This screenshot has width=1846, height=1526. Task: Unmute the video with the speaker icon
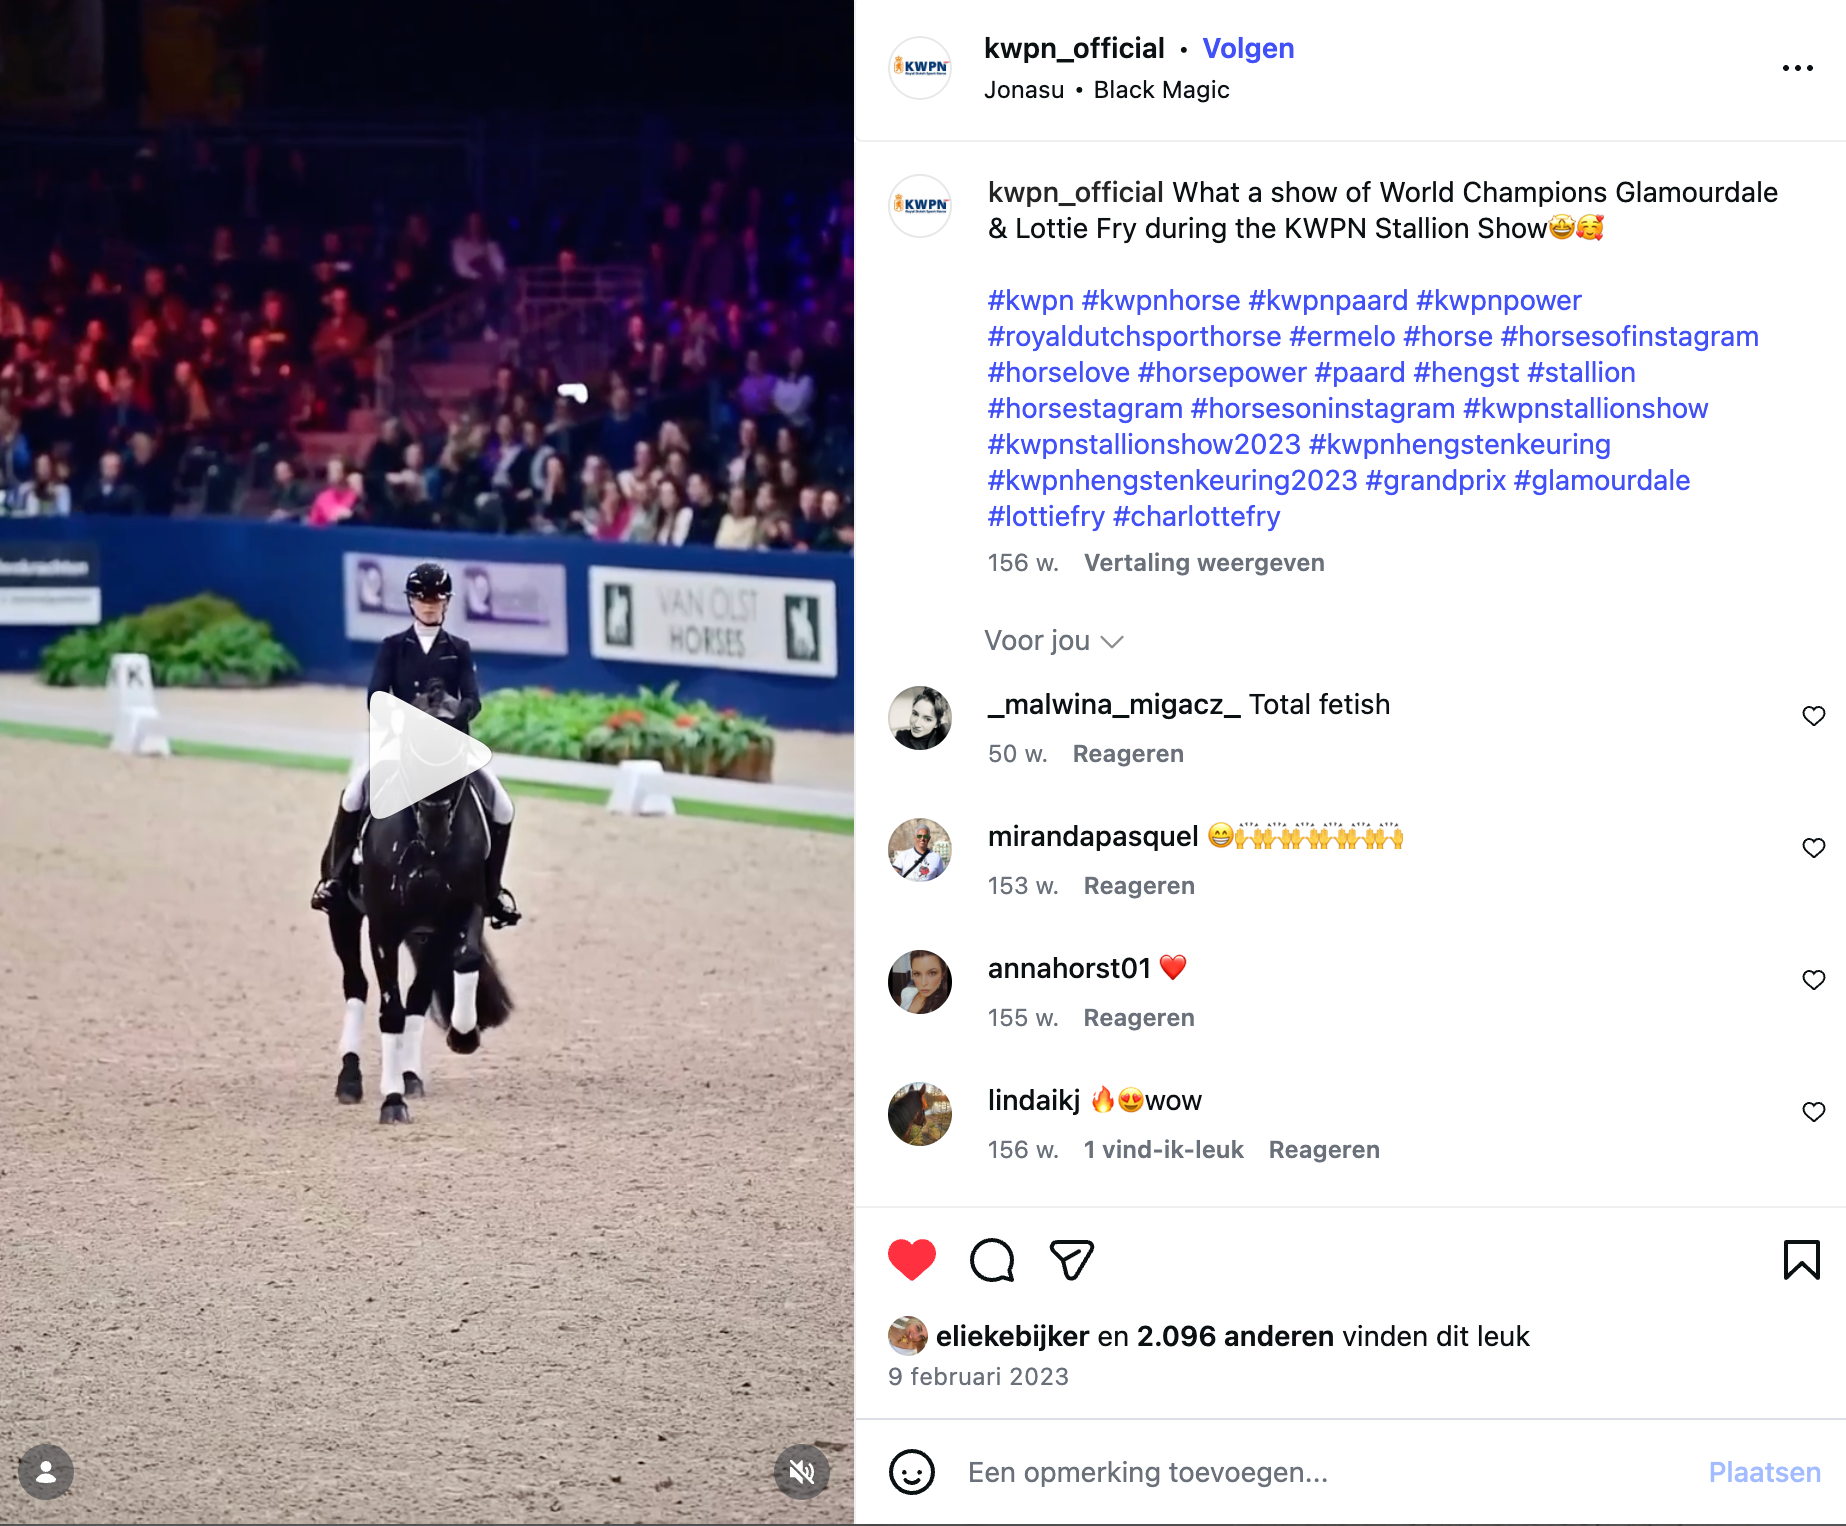(802, 1472)
